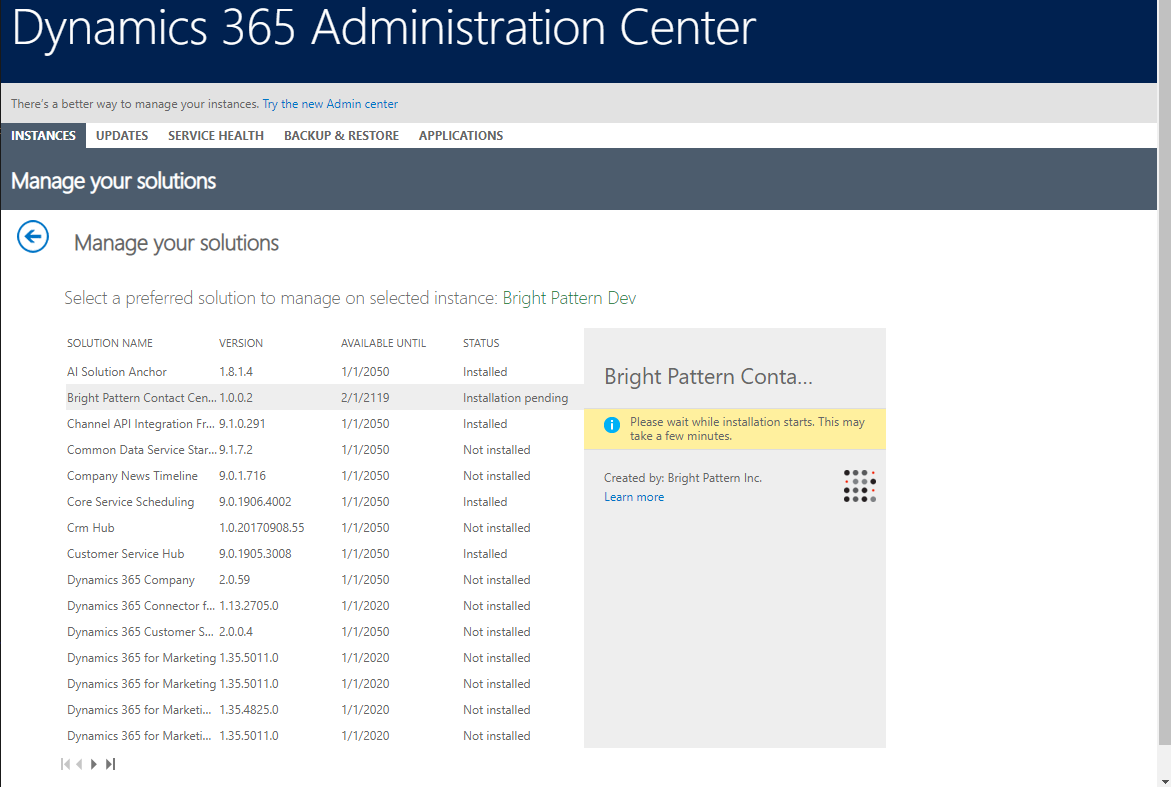Go to Backup & Restore tab
1171x787 pixels.
click(341, 135)
